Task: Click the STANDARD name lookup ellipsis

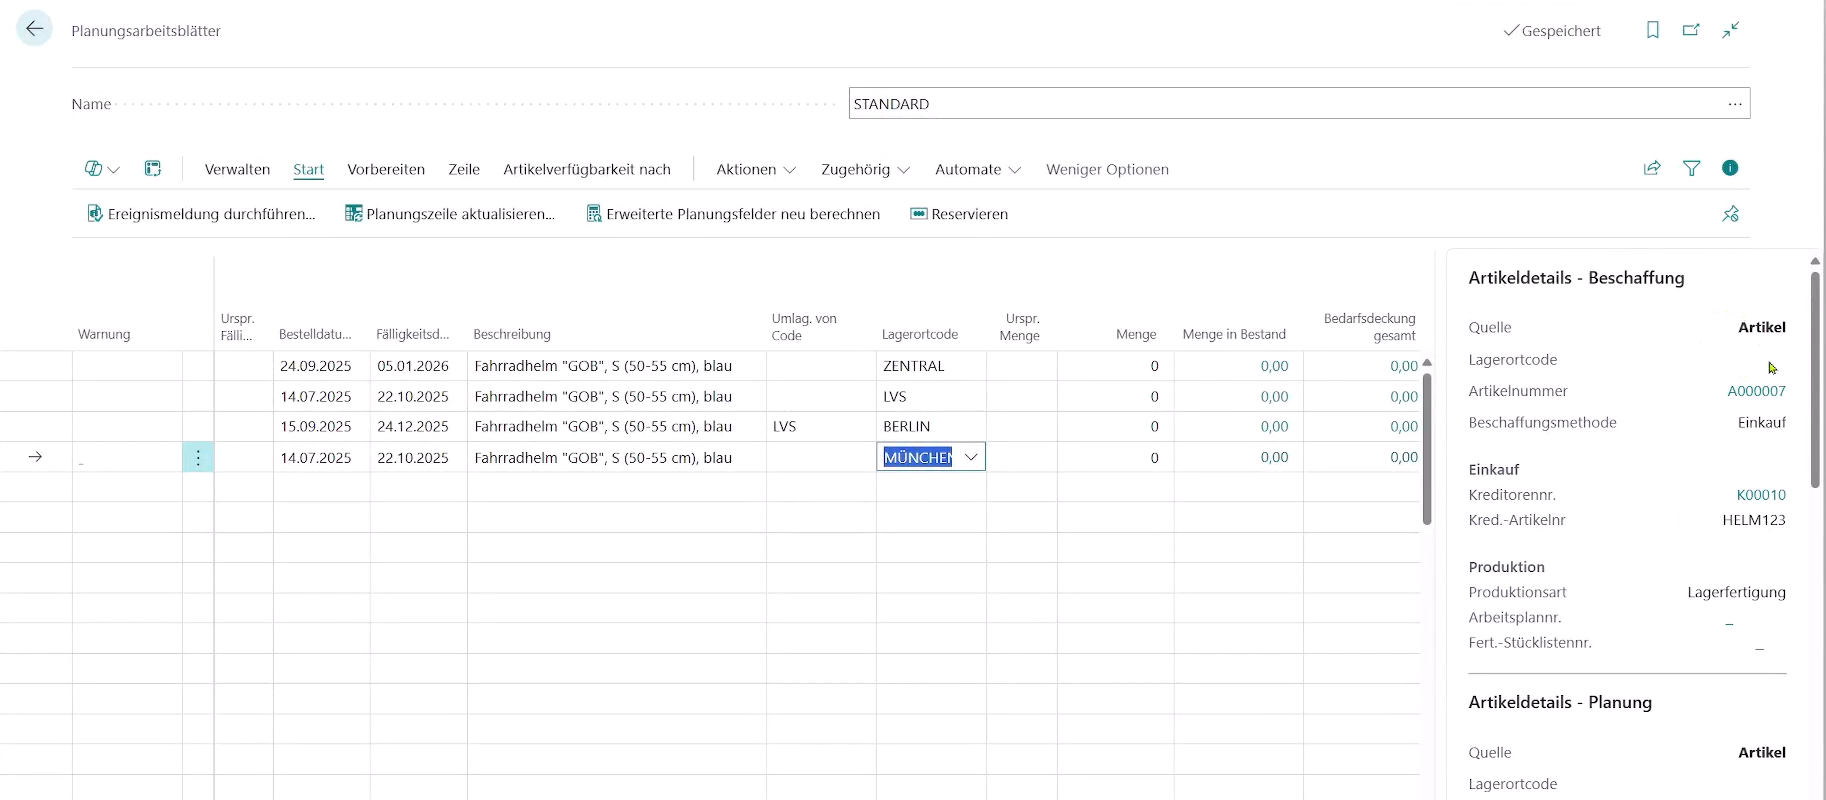Action: click(1734, 104)
